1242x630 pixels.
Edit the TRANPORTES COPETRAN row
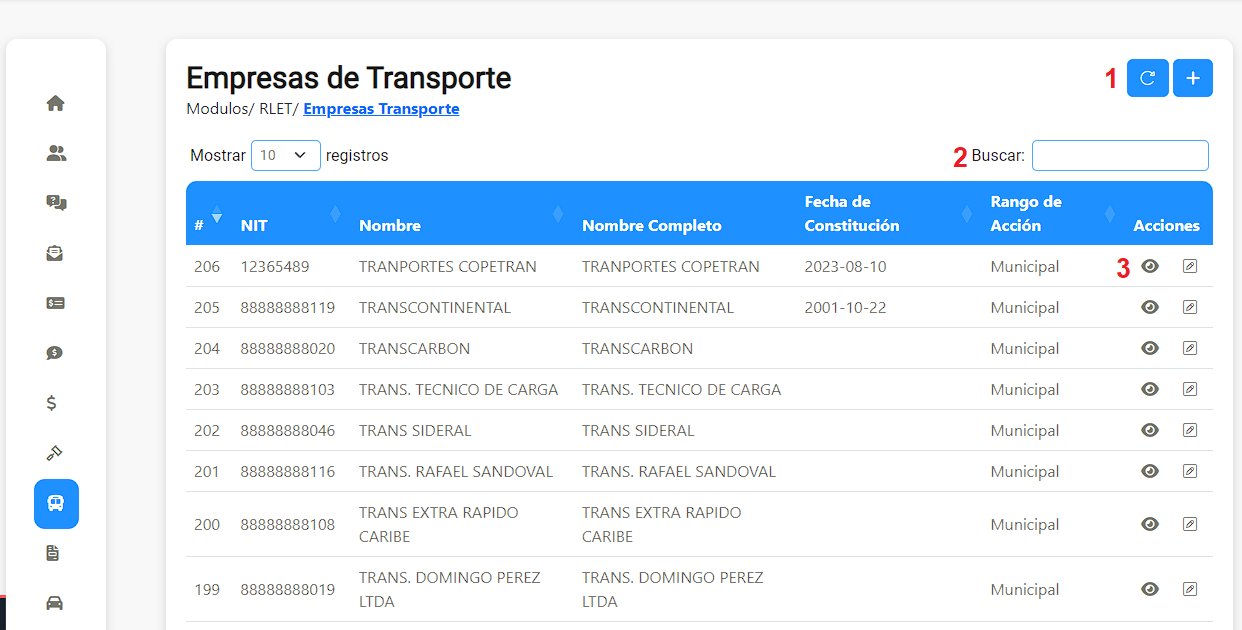1189,266
